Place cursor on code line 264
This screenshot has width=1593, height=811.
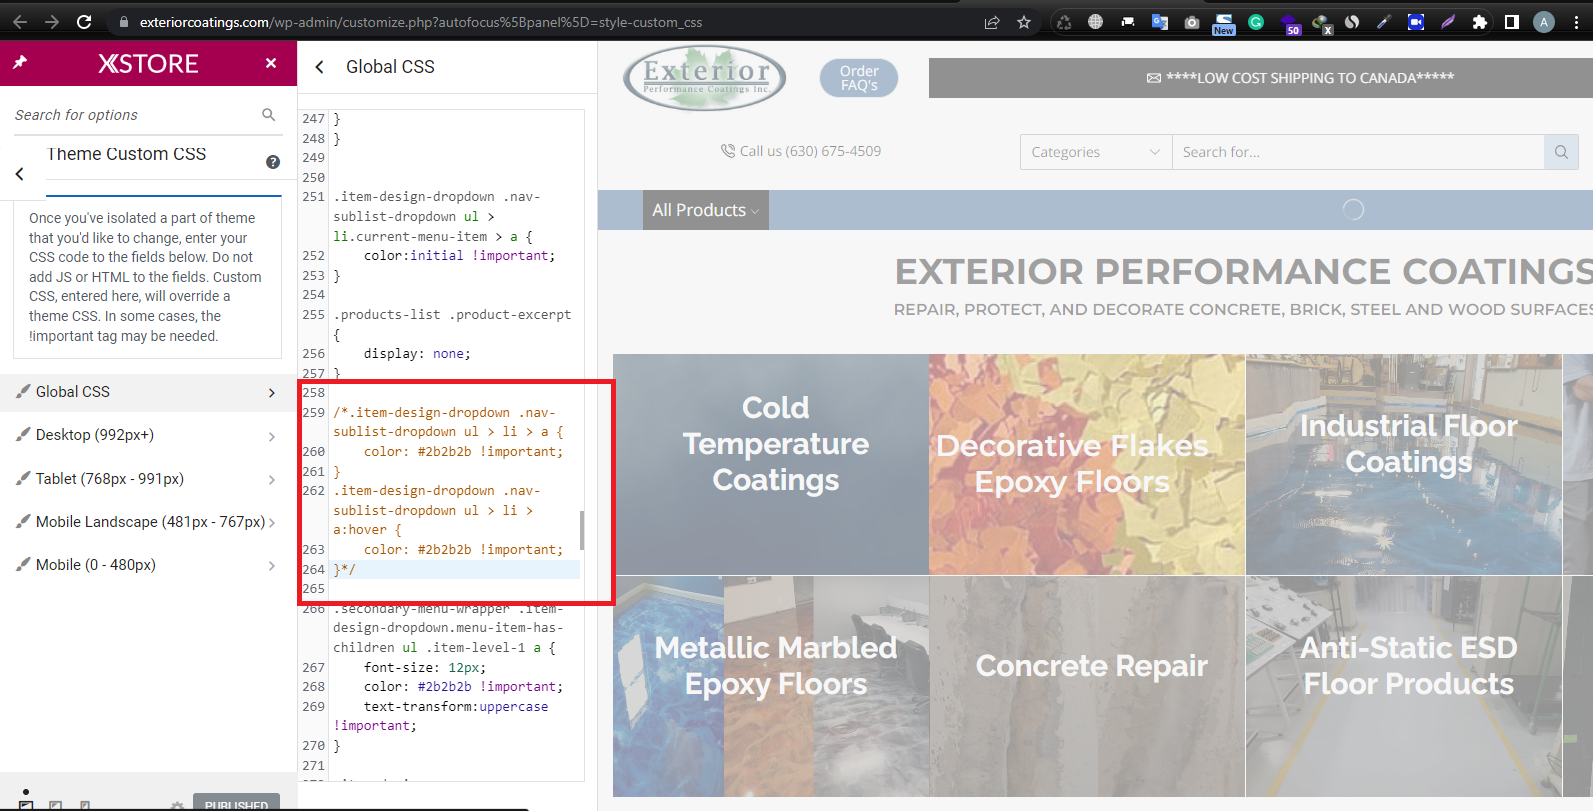[456, 569]
